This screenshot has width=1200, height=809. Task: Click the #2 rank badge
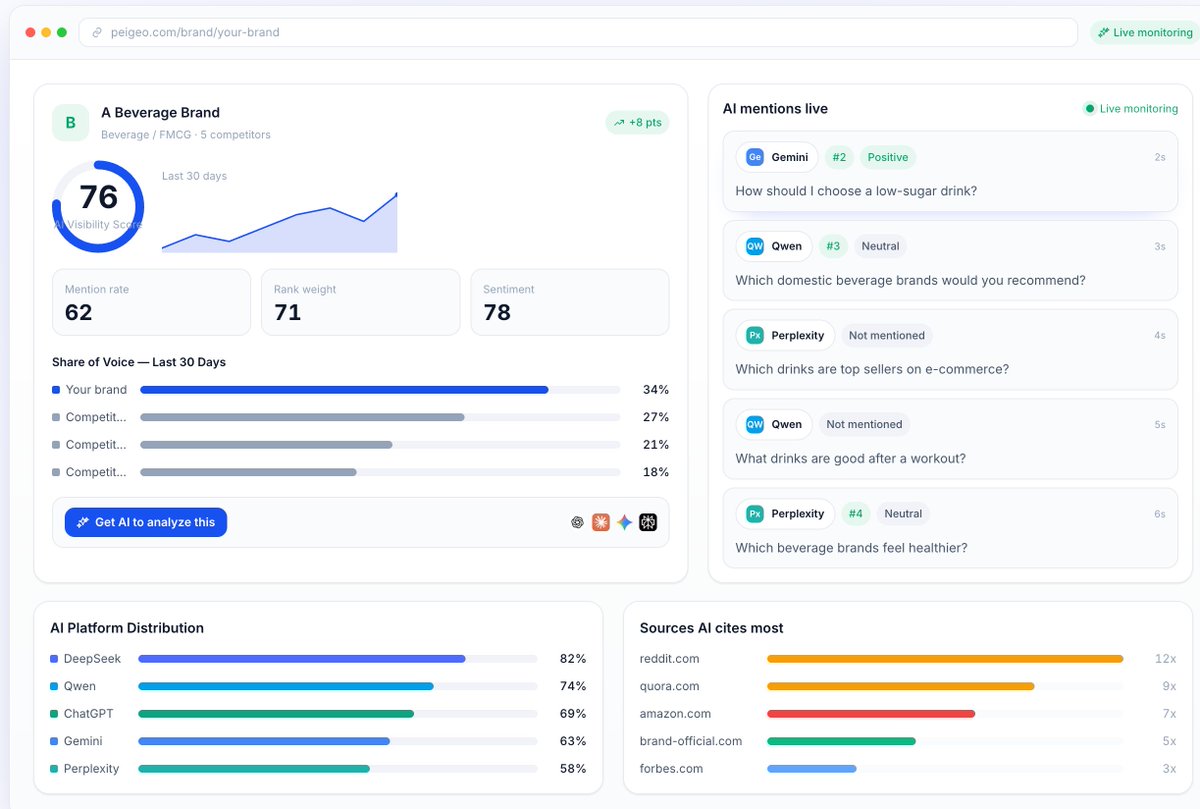[839, 157]
